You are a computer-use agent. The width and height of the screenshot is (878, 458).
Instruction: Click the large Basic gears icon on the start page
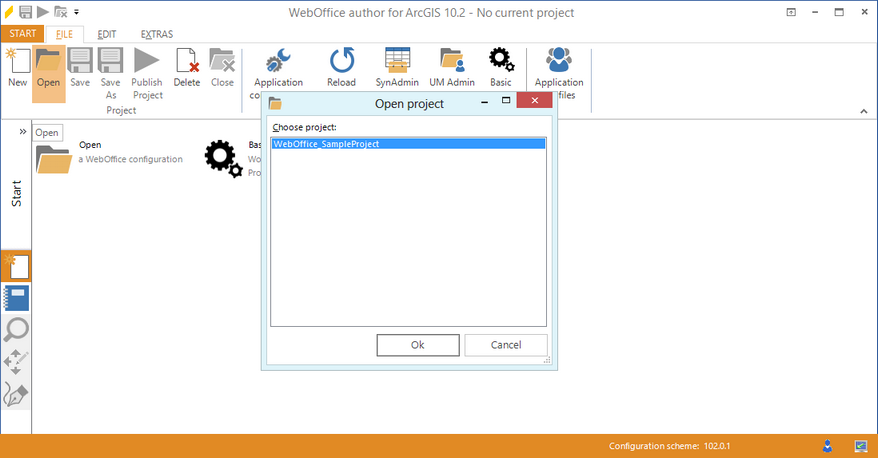click(x=223, y=158)
